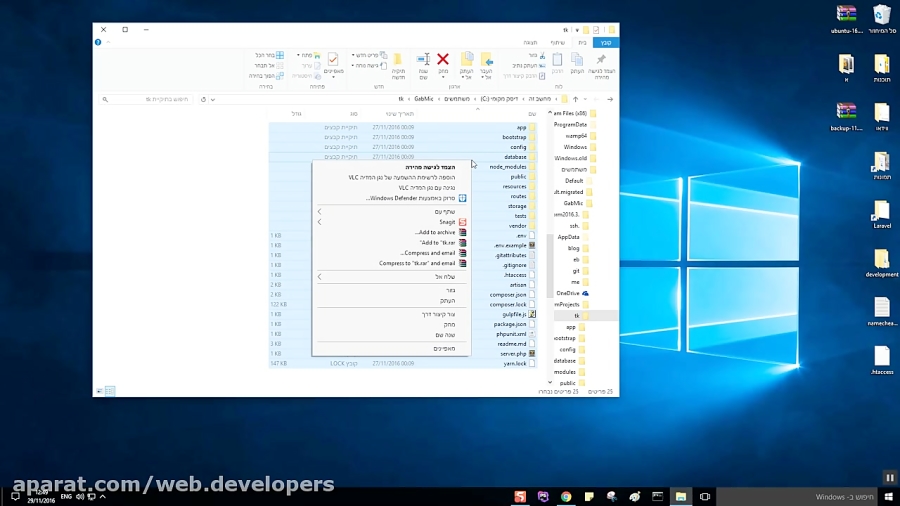Select 'Compress and email...' in context menu
Viewport: 900px width, 506px height.
point(429,253)
